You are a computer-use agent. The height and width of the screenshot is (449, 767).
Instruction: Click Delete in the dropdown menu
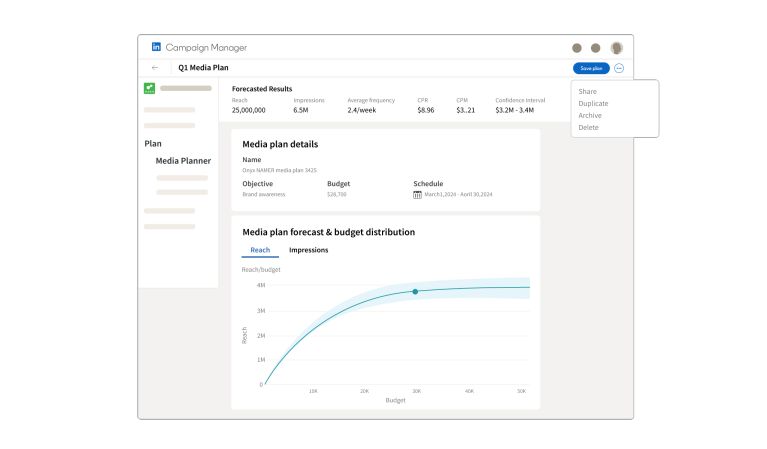(x=588, y=128)
